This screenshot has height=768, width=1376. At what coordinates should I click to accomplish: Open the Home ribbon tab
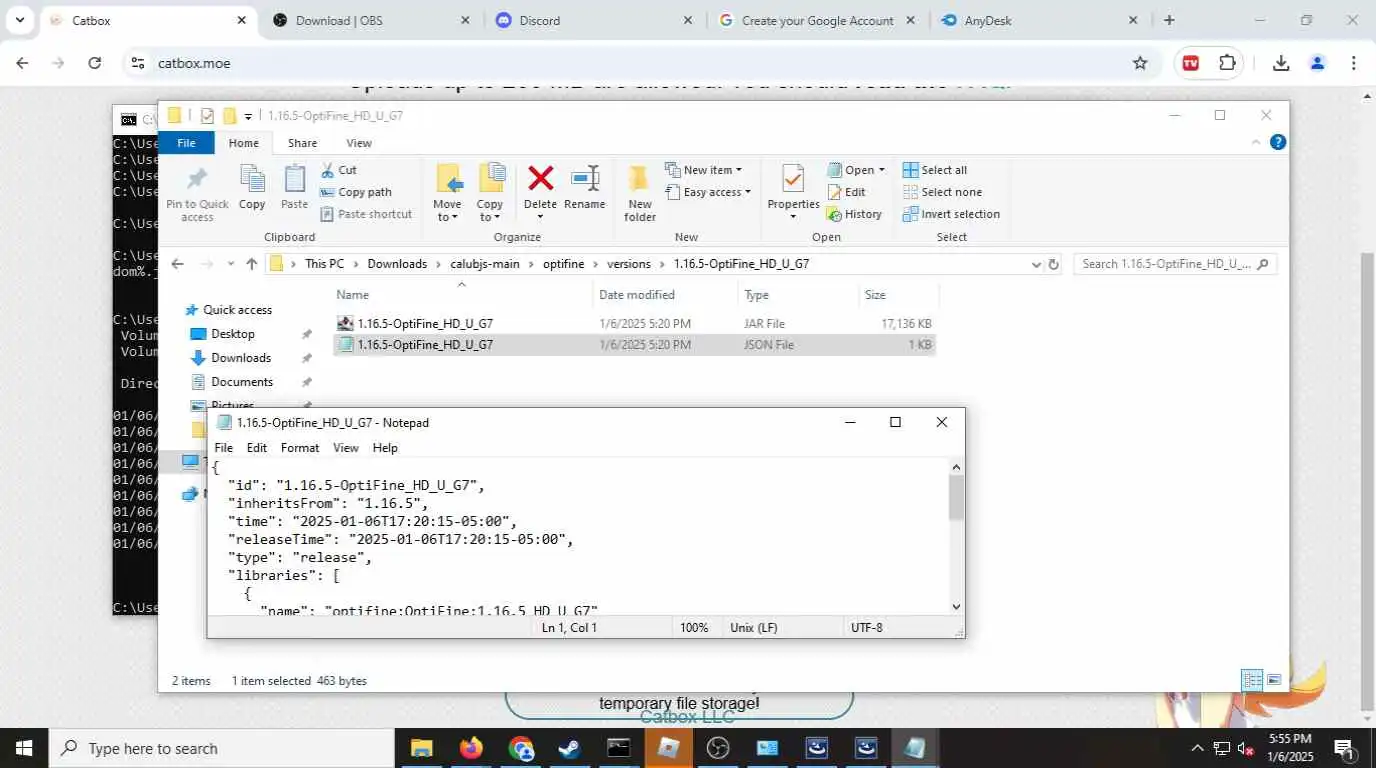click(243, 143)
